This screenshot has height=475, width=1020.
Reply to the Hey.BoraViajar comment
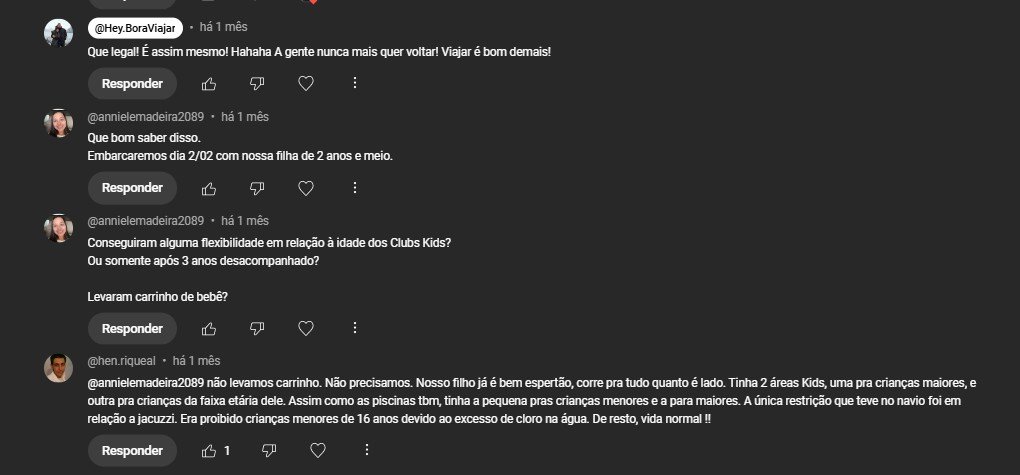pos(132,84)
